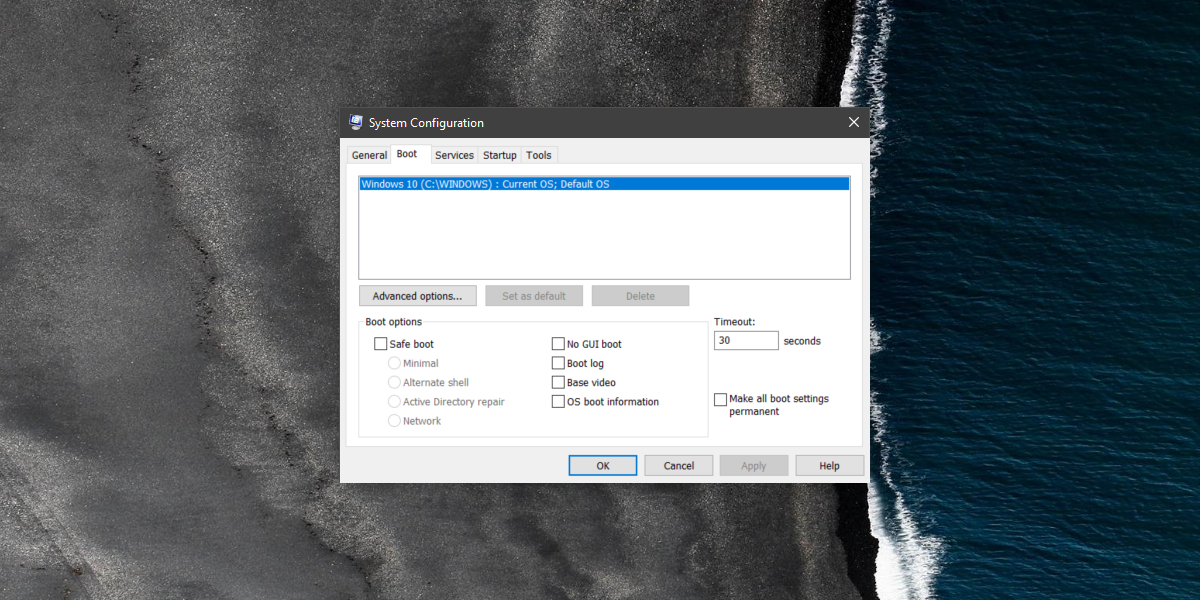
Task: Select the Tools tab
Action: coord(539,155)
